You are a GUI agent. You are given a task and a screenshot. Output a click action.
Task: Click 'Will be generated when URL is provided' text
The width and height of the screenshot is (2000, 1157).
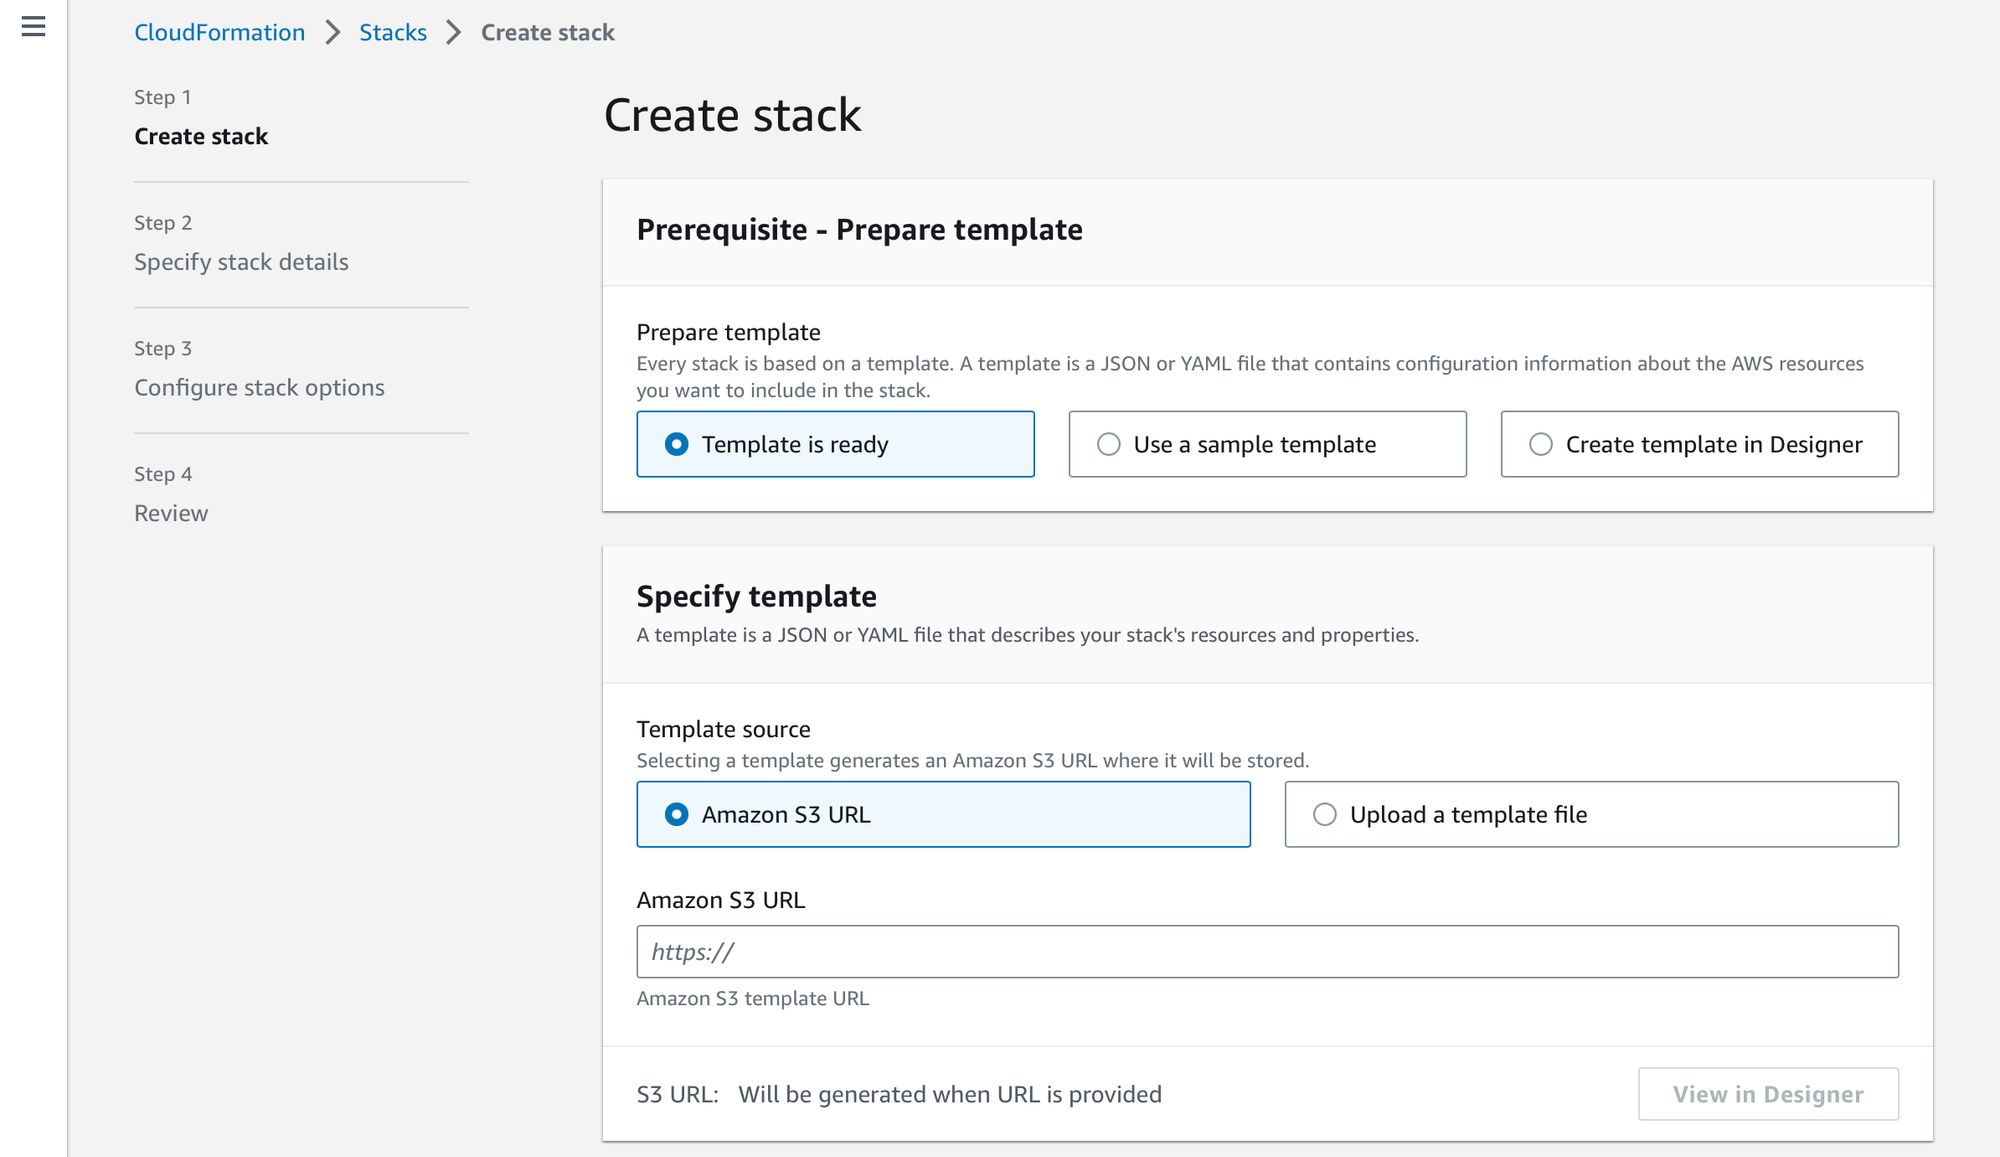coord(949,1094)
